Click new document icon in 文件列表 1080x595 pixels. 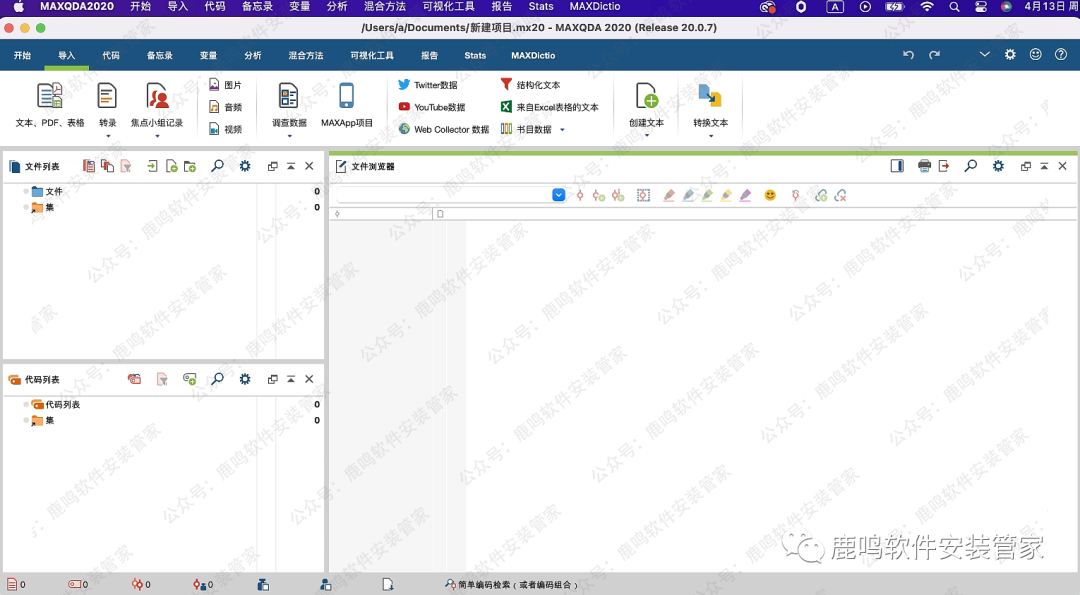pyautogui.click(x=172, y=166)
